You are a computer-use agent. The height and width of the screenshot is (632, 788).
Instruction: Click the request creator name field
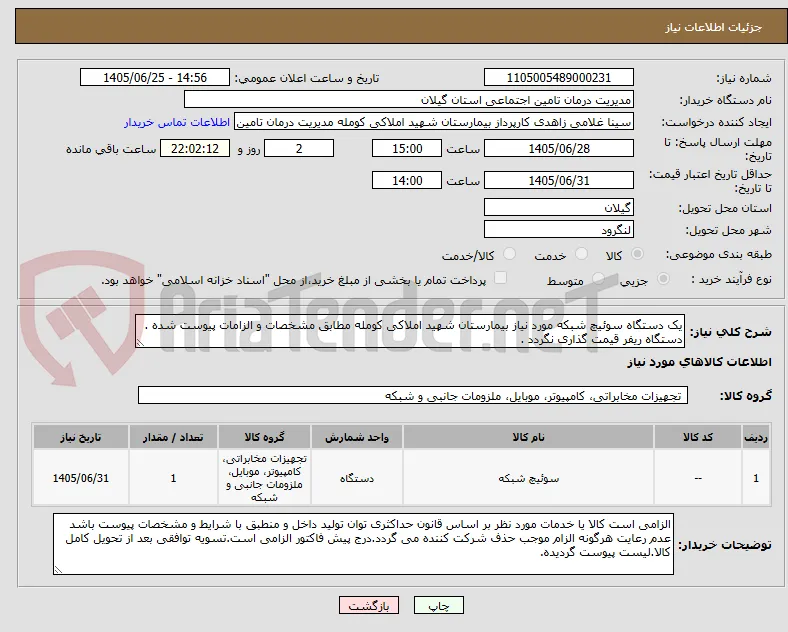[x=434, y=122]
